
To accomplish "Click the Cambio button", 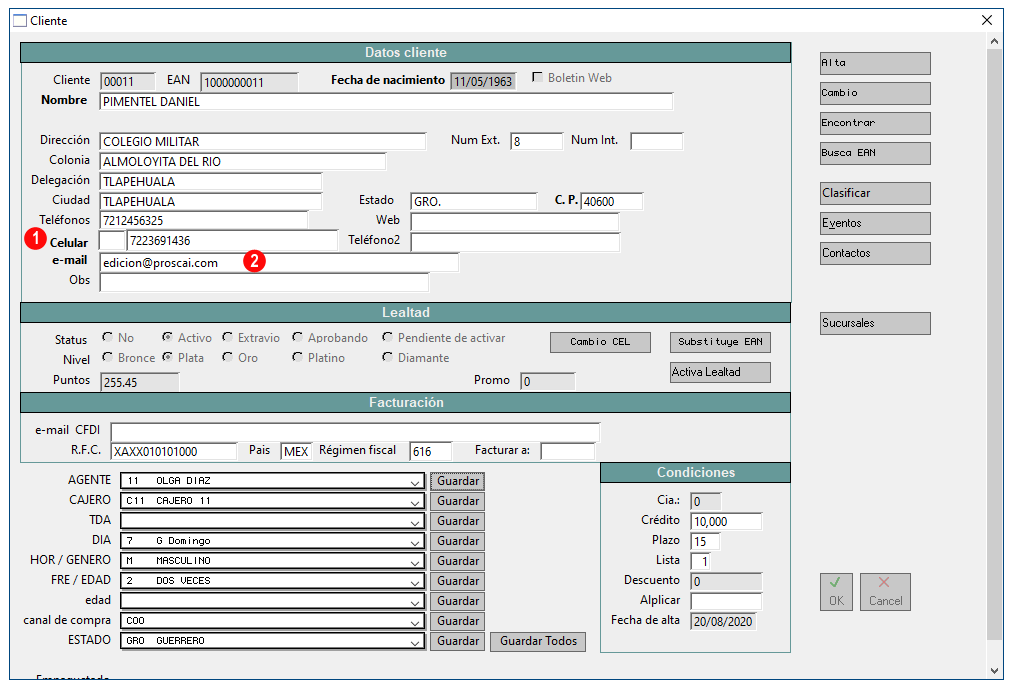I will click(x=875, y=93).
